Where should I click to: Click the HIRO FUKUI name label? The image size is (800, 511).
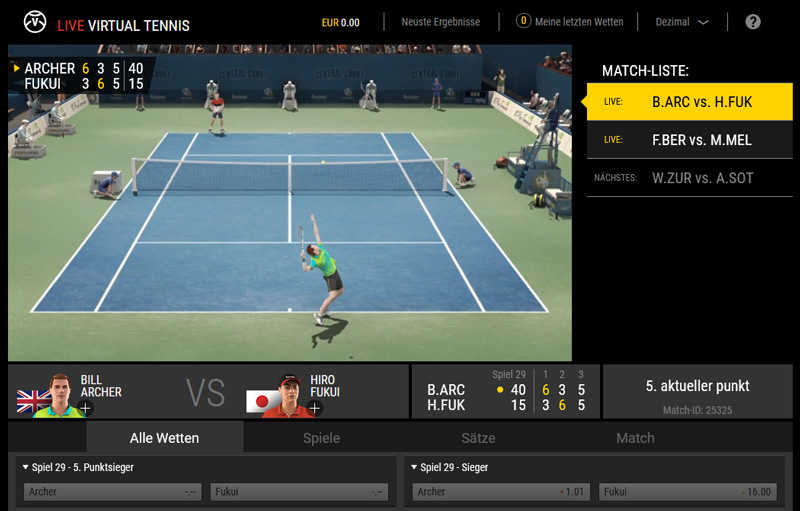pos(324,386)
